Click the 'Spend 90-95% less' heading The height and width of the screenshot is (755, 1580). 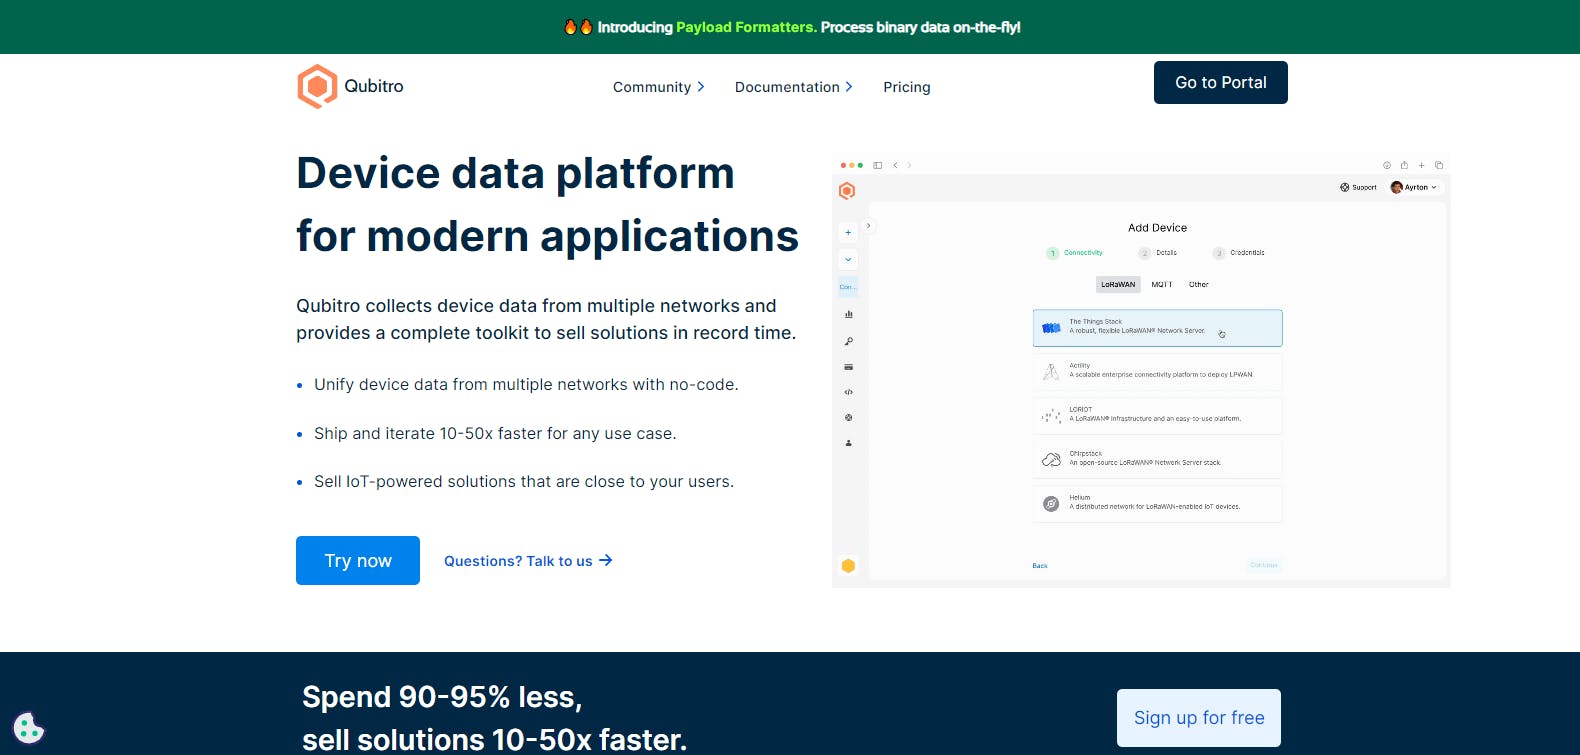coord(494,718)
